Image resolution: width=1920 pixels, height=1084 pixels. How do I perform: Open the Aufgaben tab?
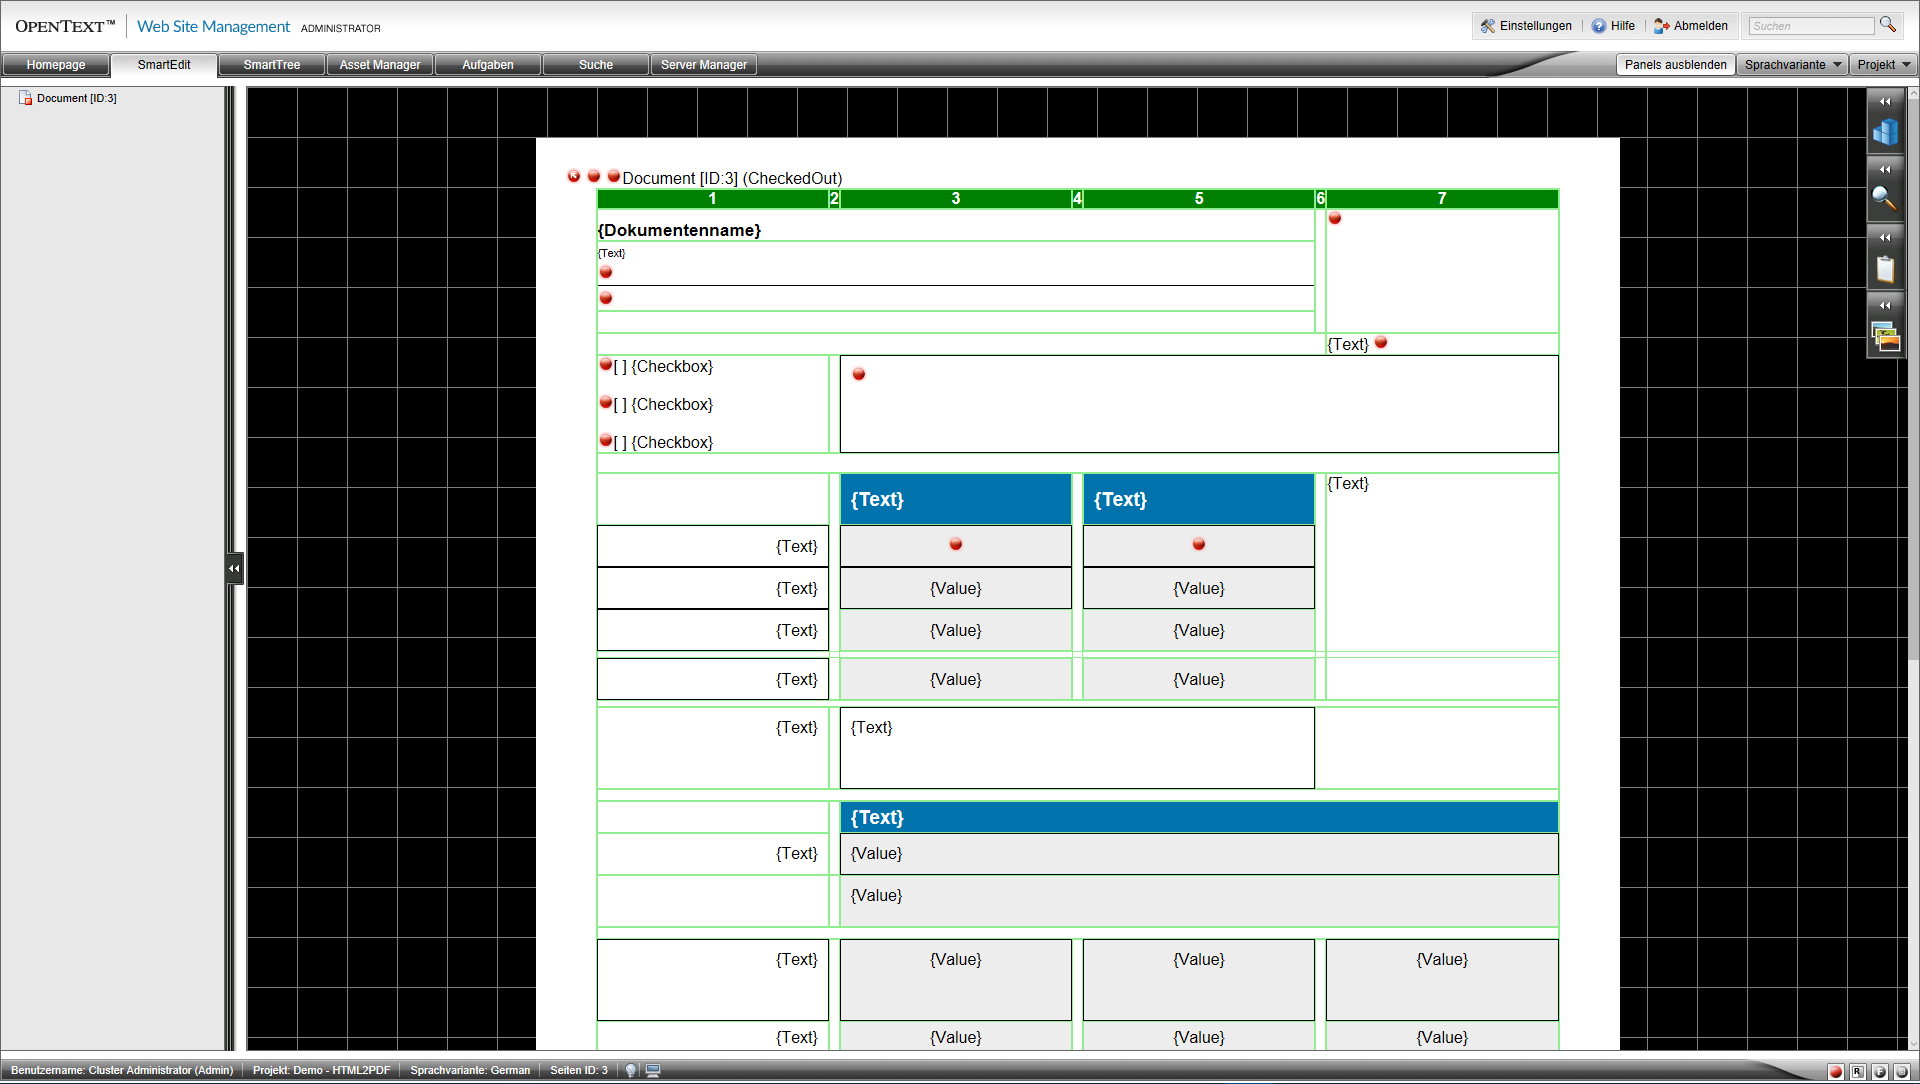488,65
